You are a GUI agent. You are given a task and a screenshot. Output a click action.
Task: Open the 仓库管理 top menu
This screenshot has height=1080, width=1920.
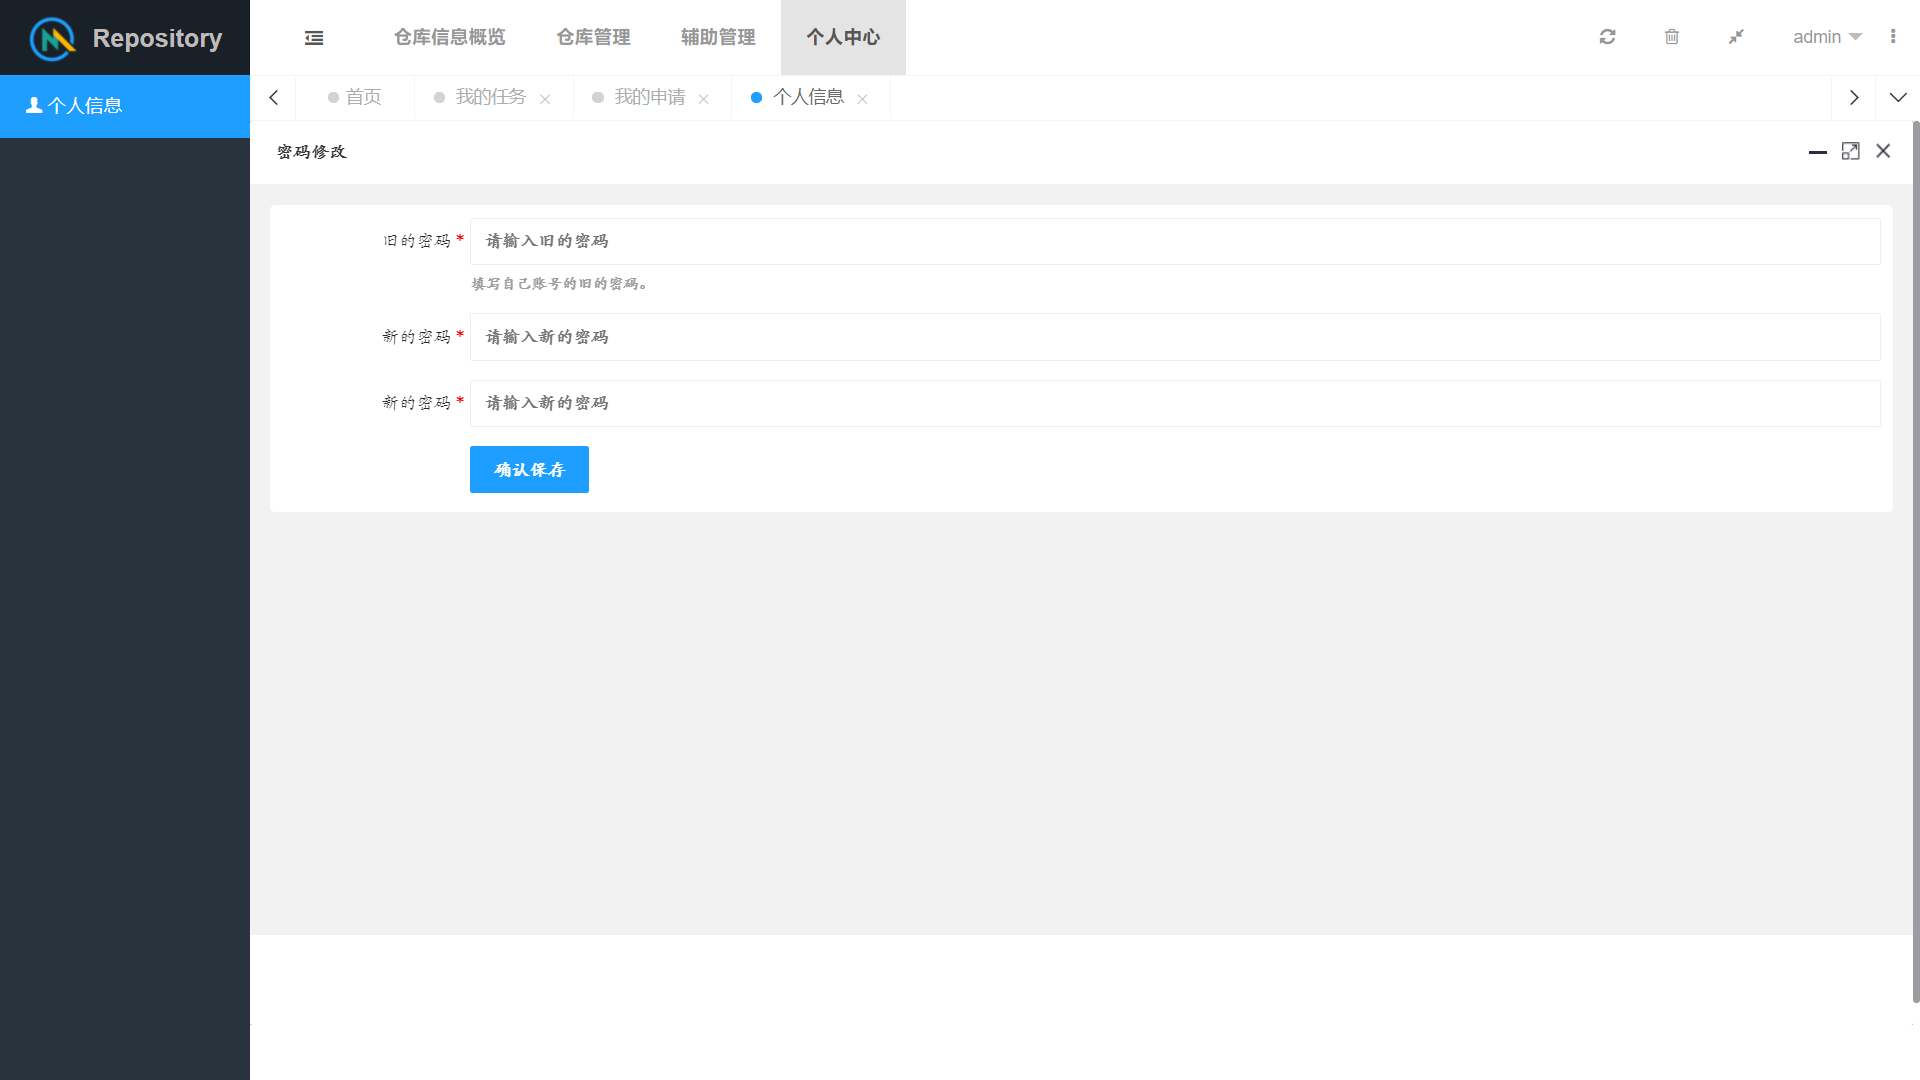pos(593,37)
